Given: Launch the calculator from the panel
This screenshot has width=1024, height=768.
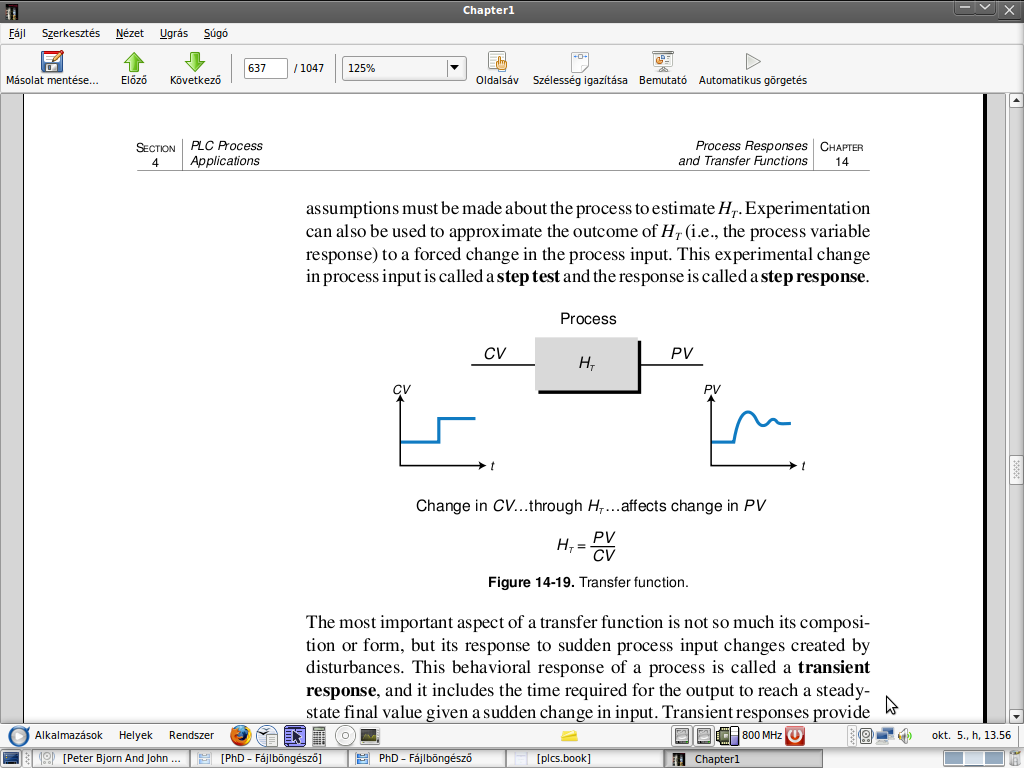Looking at the screenshot, I should (319, 736).
